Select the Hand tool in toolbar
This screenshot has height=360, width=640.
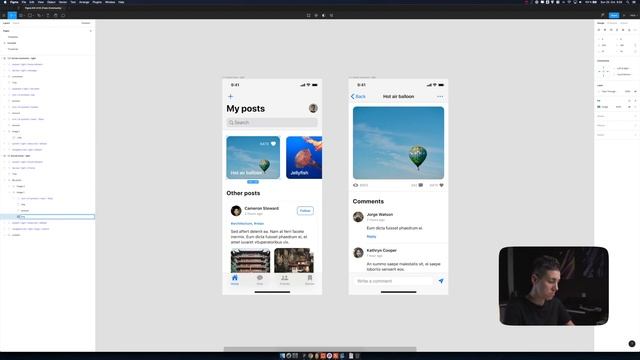(x=56, y=16)
